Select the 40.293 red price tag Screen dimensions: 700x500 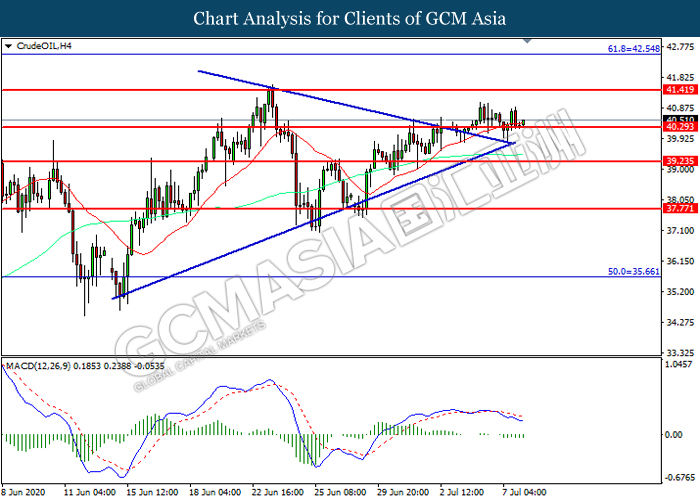[x=680, y=127]
